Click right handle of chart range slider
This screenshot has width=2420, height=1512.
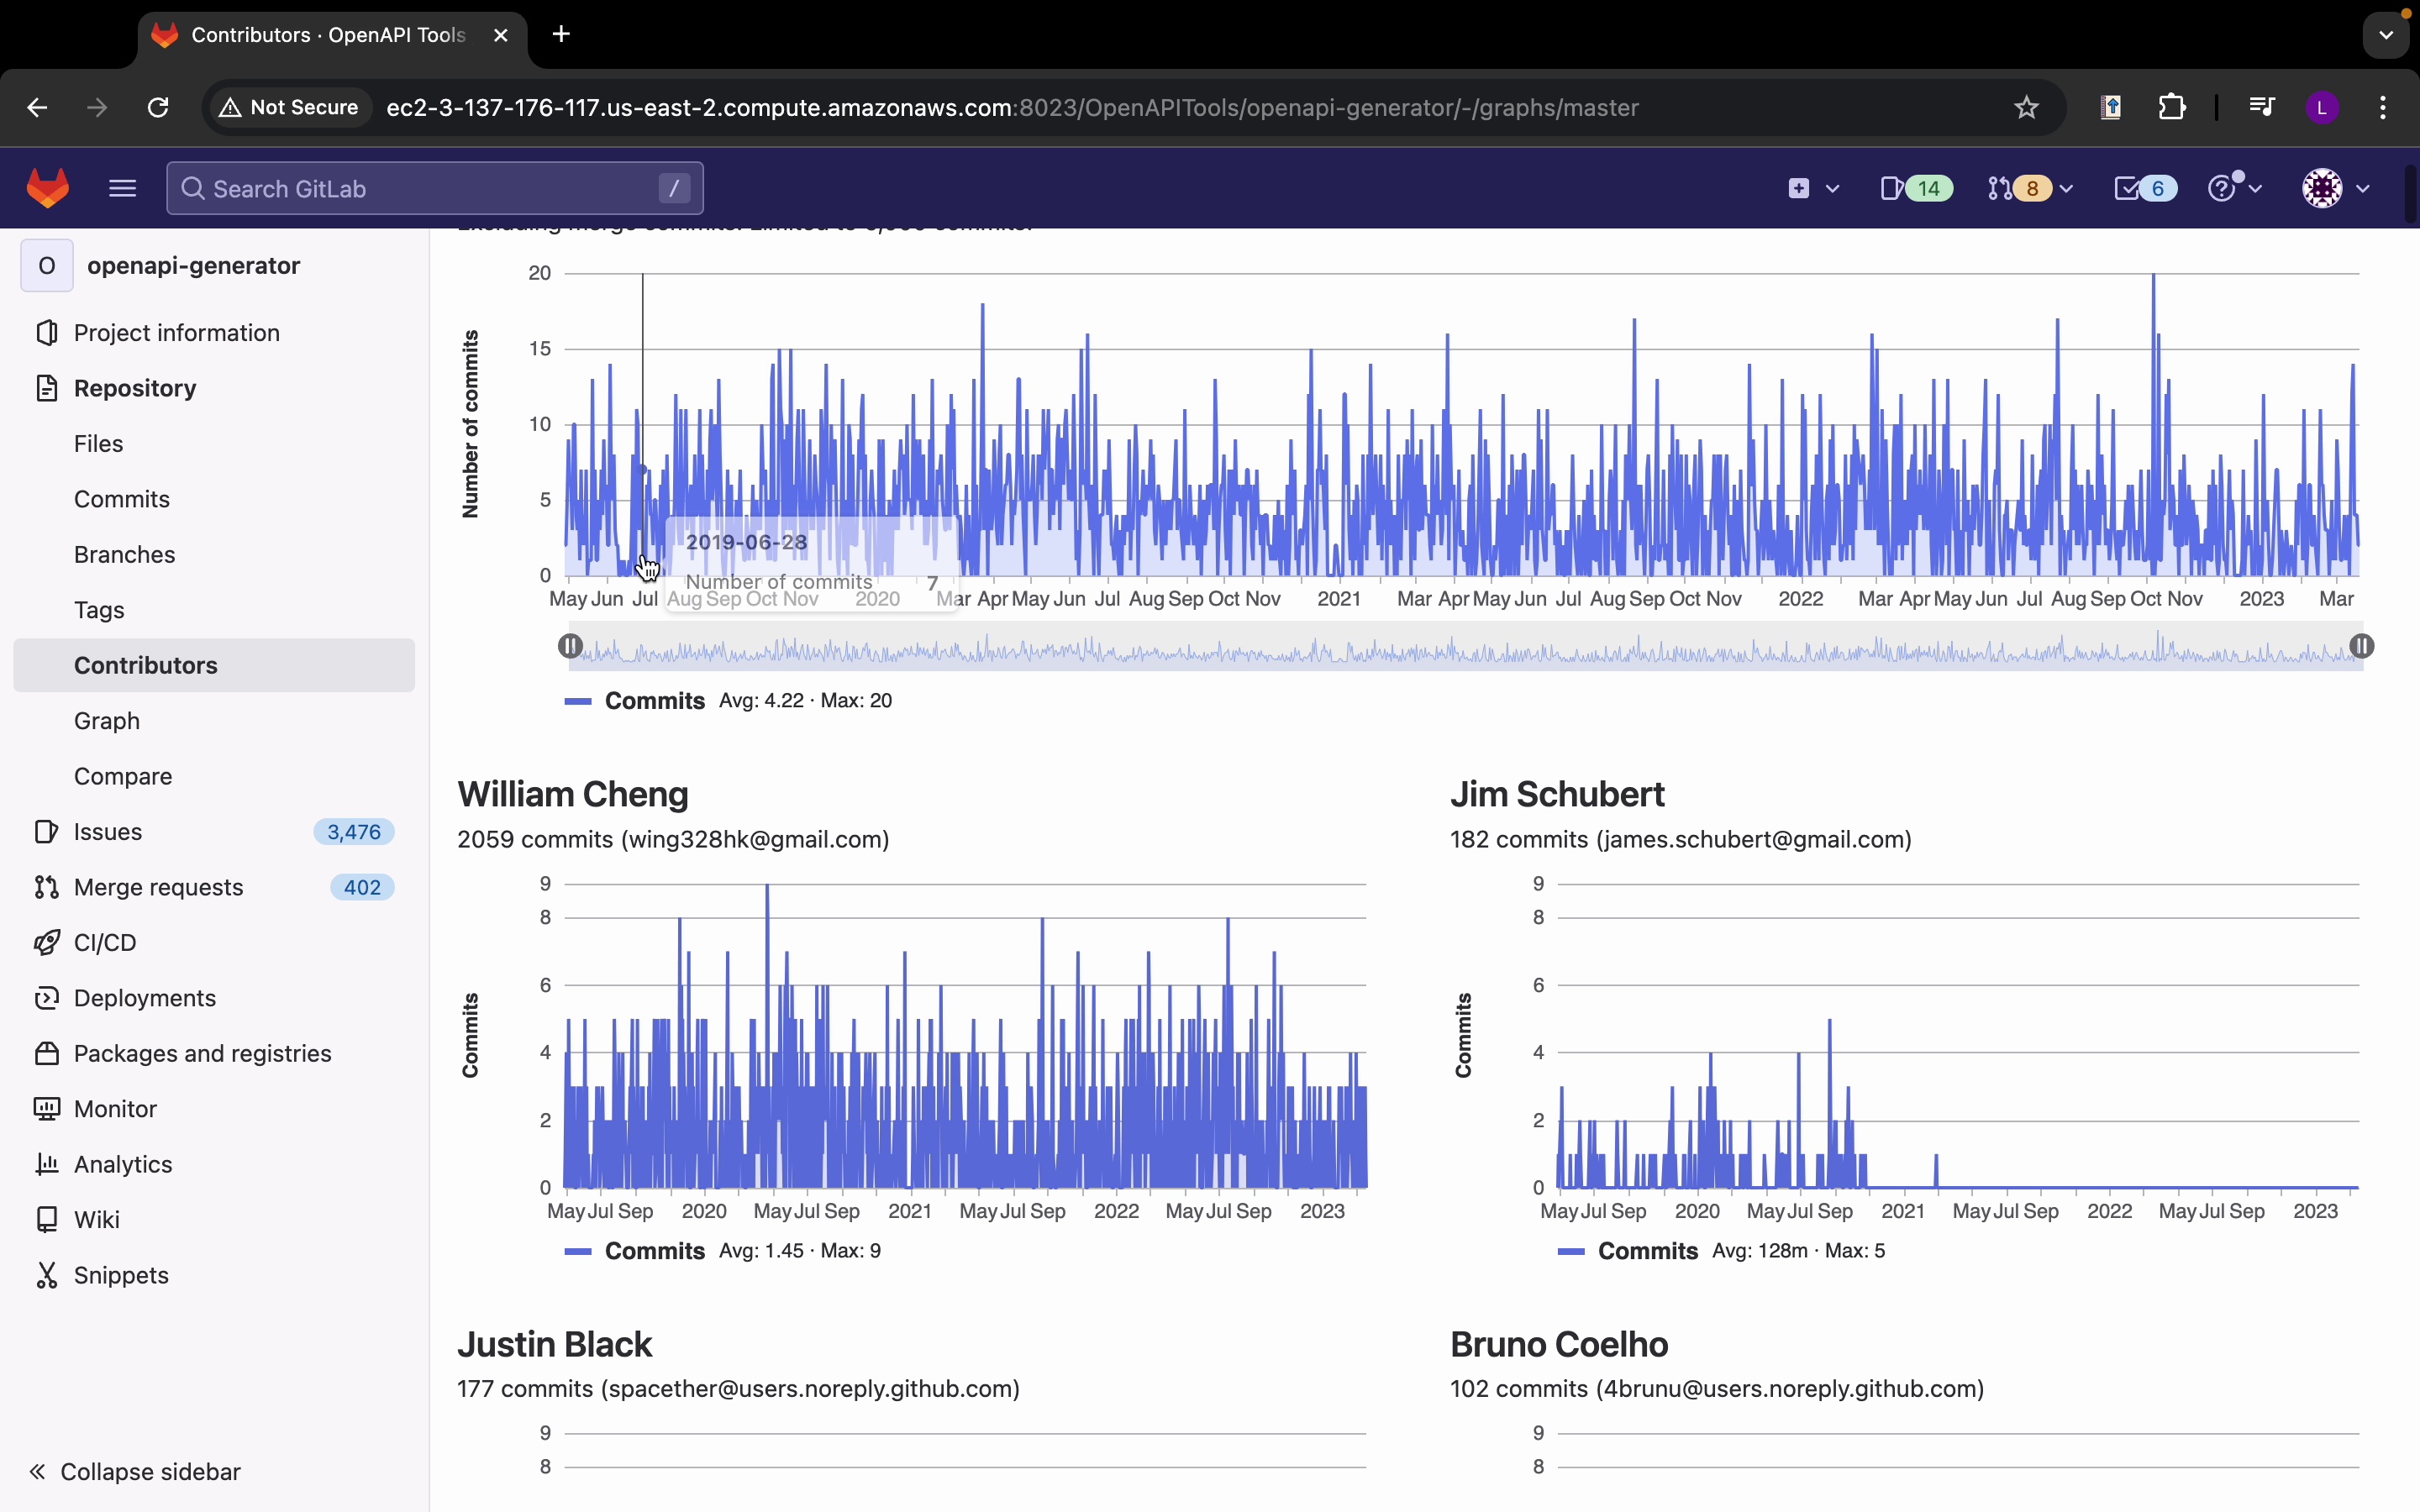2361,646
